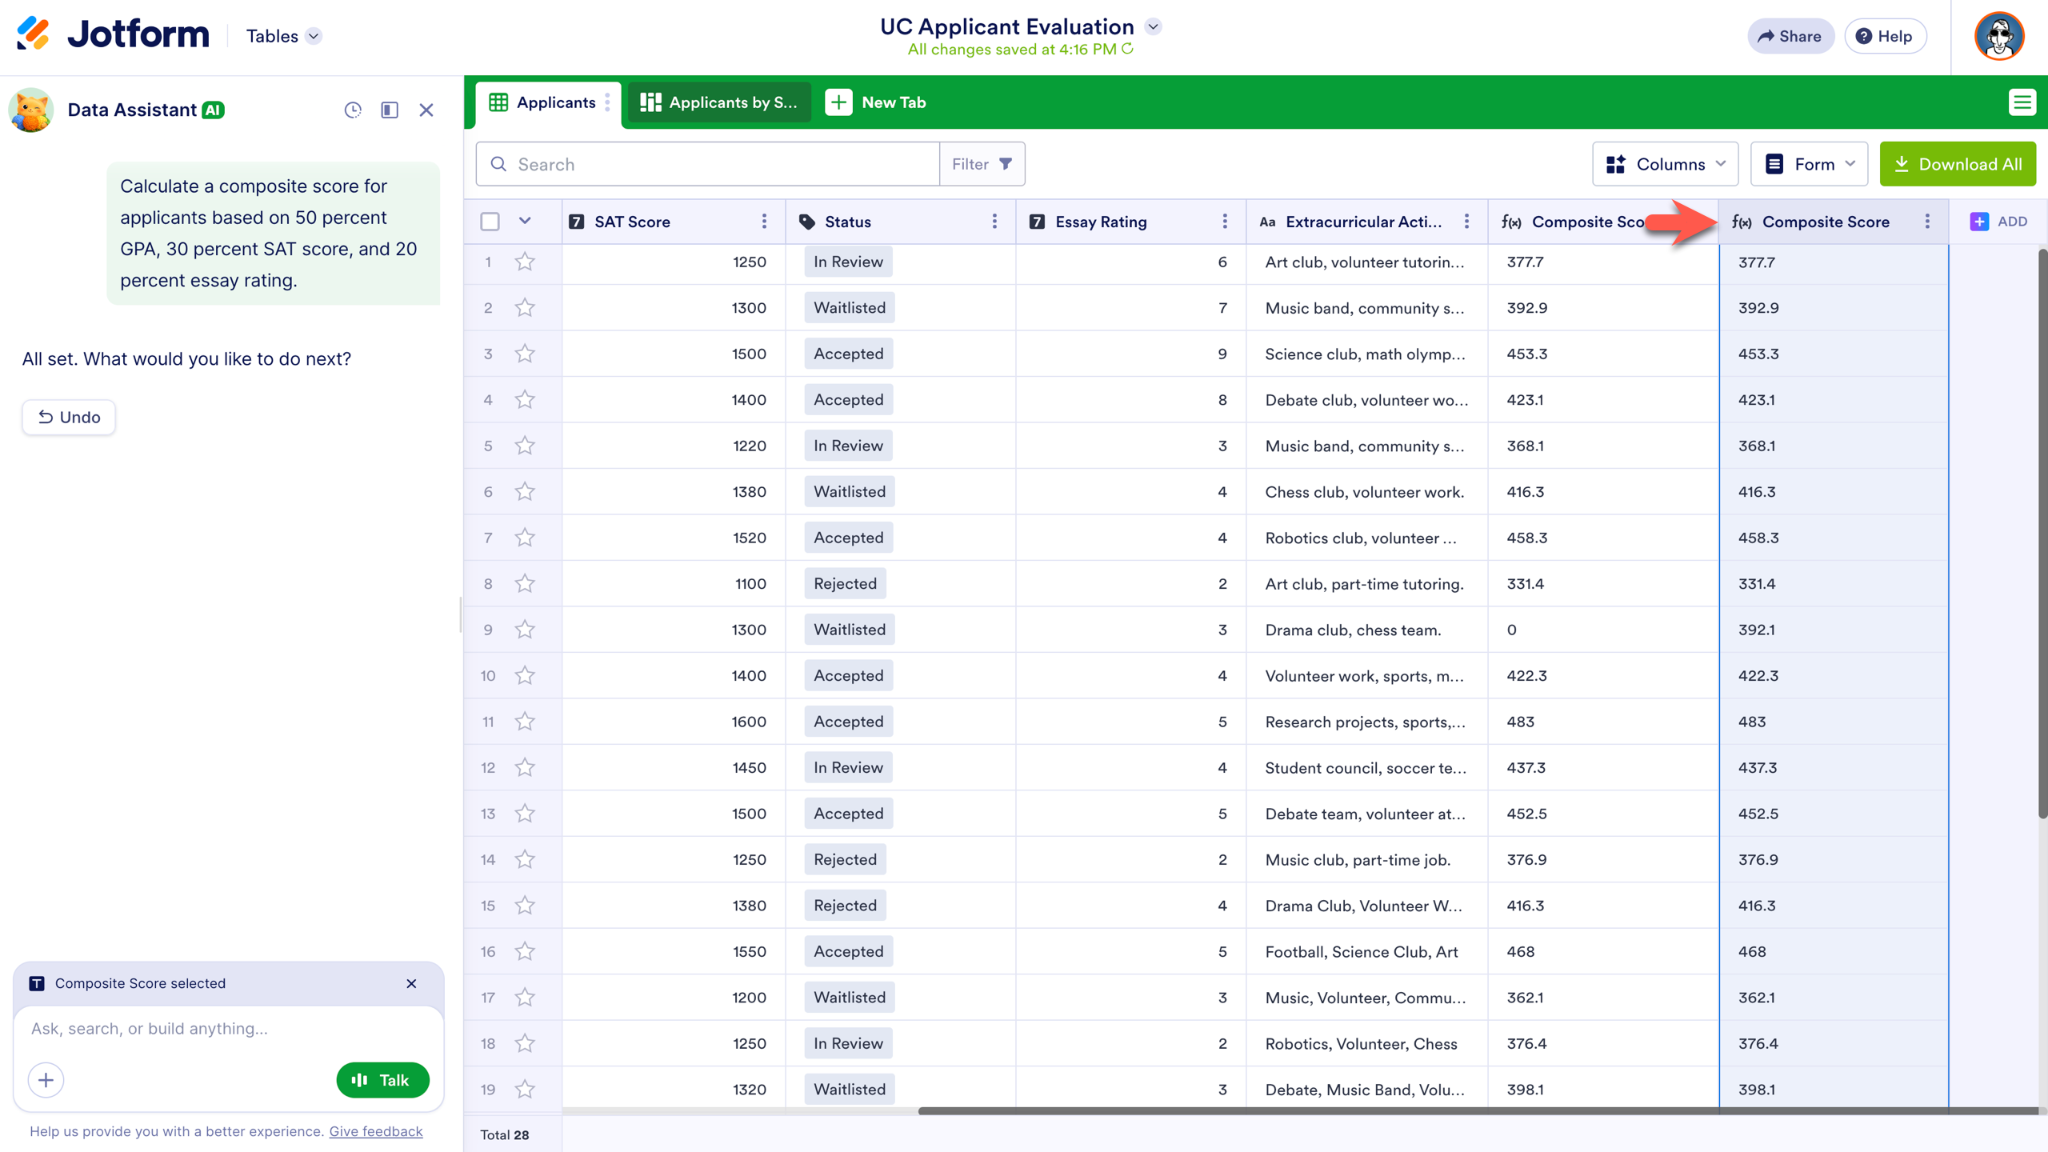The height and width of the screenshot is (1152, 2048).
Task: Expand the row selection chevron dropdown
Action: click(x=525, y=221)
